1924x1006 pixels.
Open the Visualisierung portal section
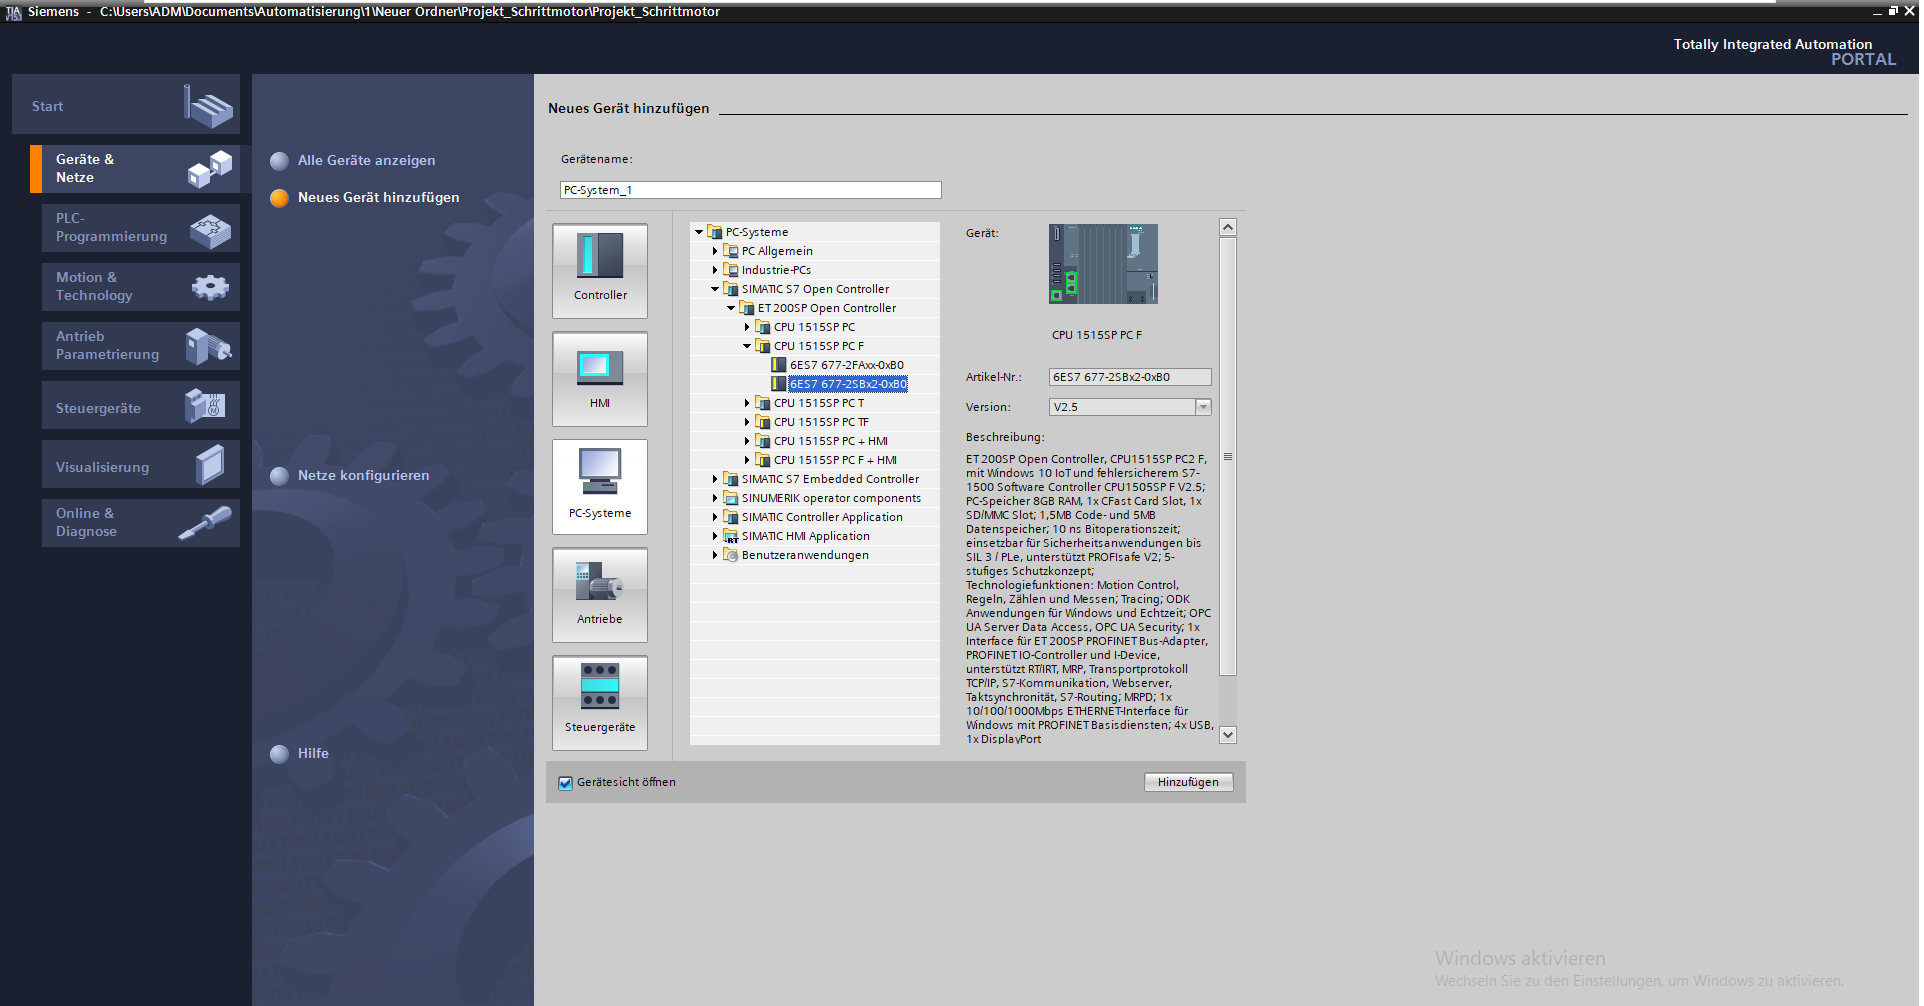click(x=140, y=467)
